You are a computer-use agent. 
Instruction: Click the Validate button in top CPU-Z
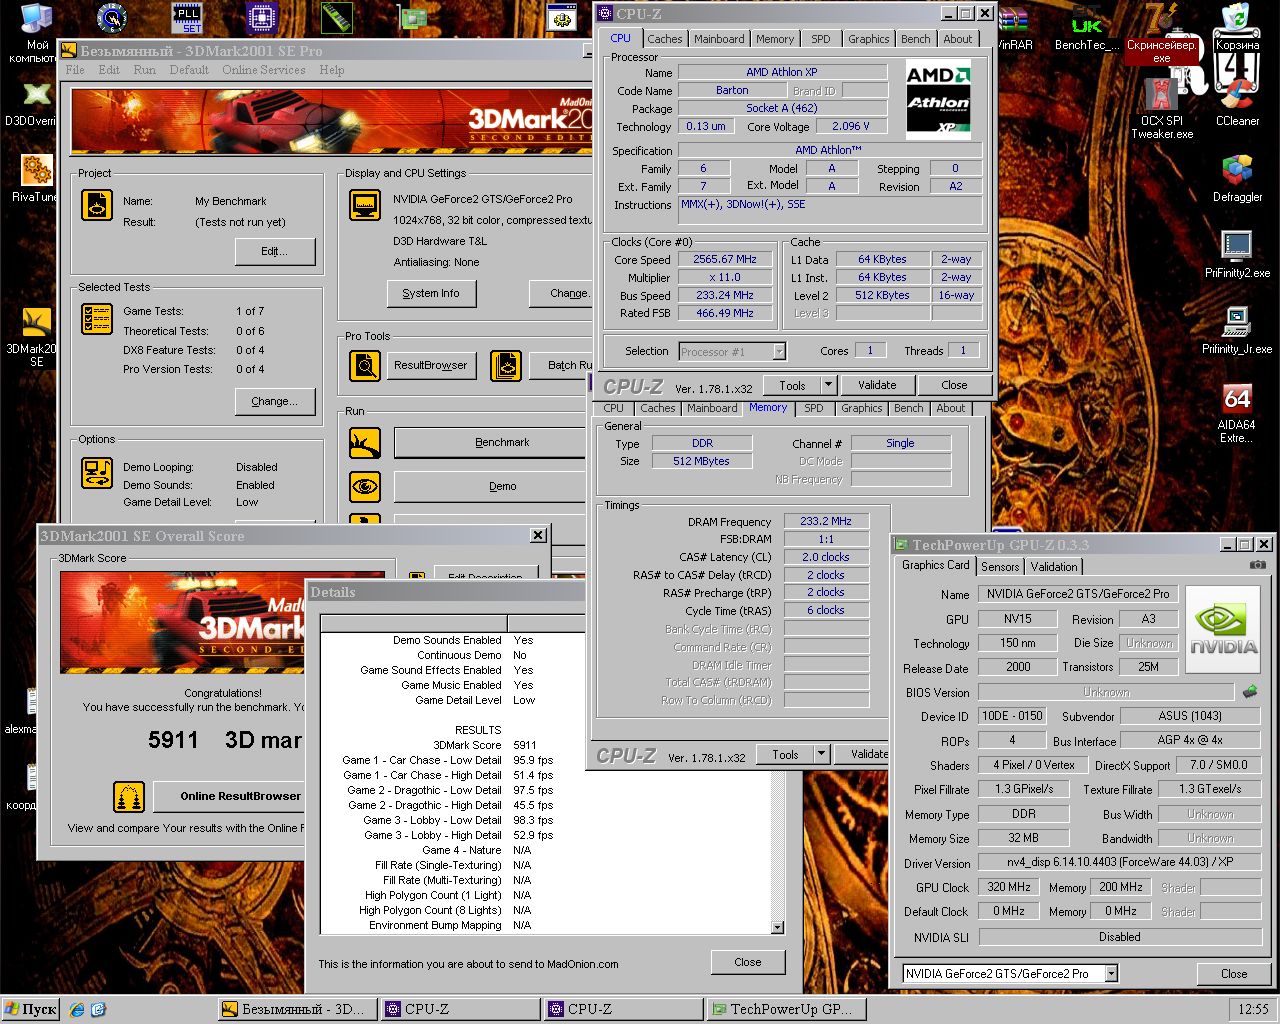[x=877, y=385]
